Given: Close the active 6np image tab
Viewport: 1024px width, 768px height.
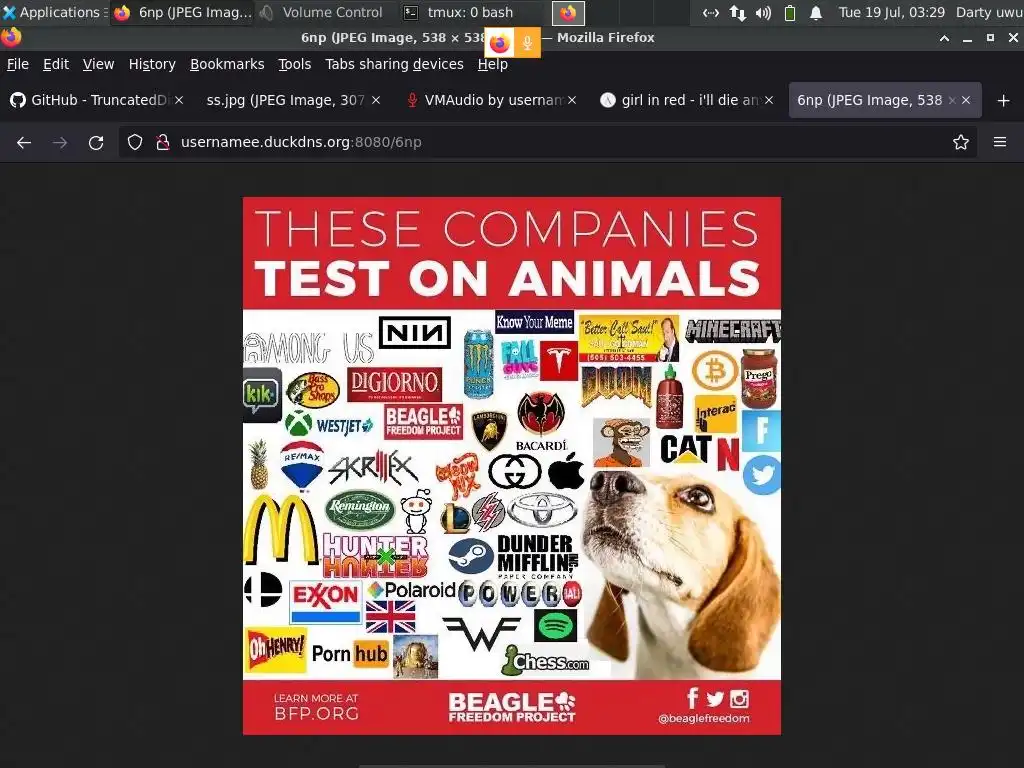Looking at the screenshot, I should (x=966, y=100).
